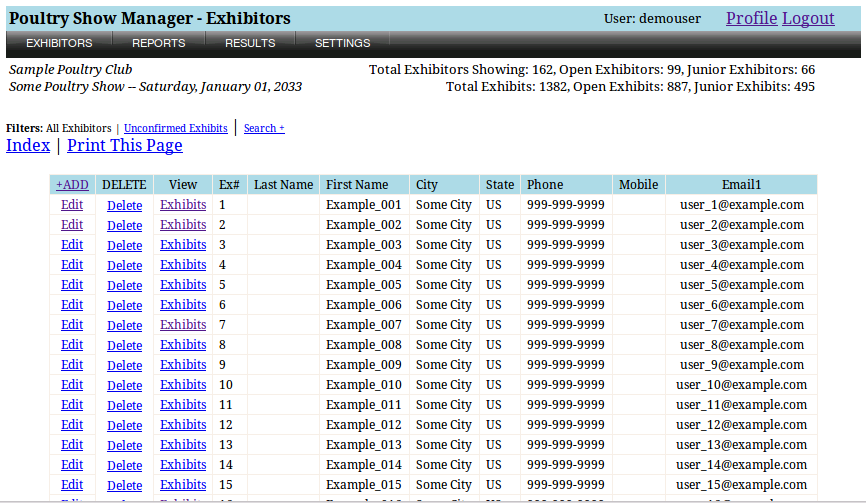Image resolution: width=866 pixels, height=503 pixels.
Task: Expand the Search + option
Action: [264, 128]
